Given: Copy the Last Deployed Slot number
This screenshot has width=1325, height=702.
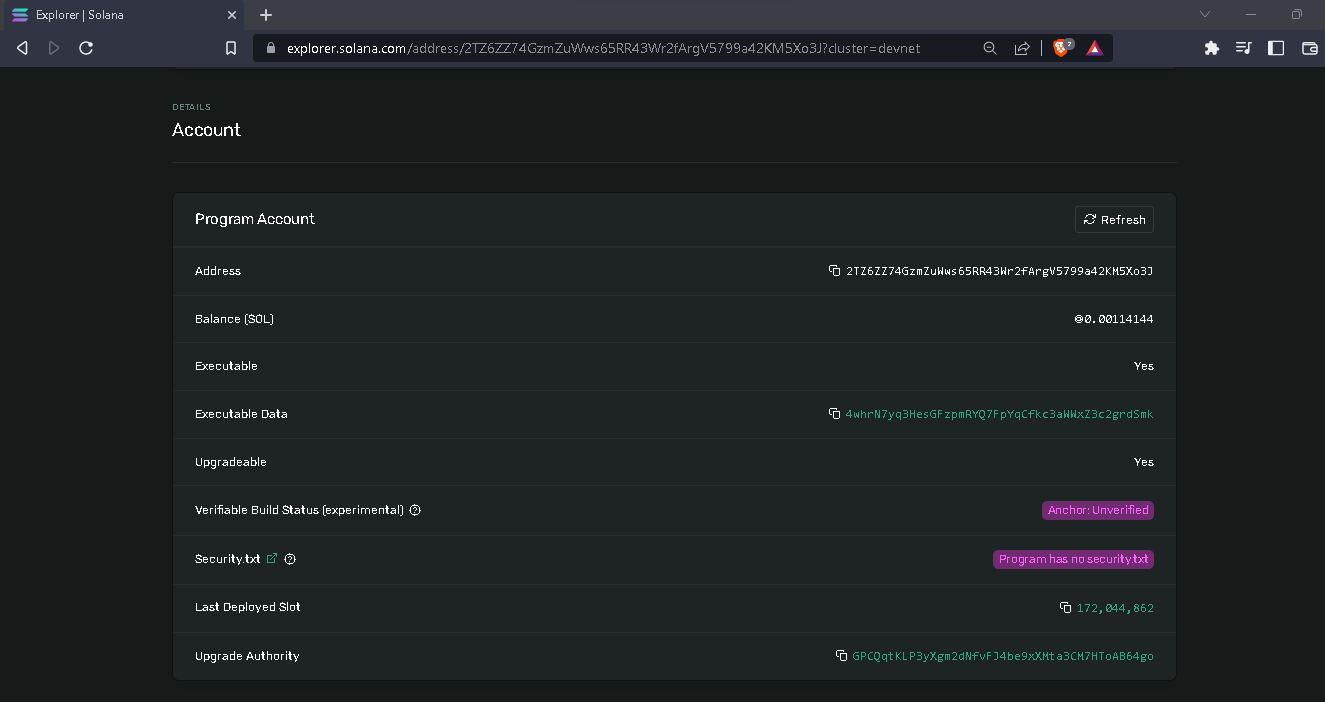Looking at the screenshot, I should (x=1065, y=608).
